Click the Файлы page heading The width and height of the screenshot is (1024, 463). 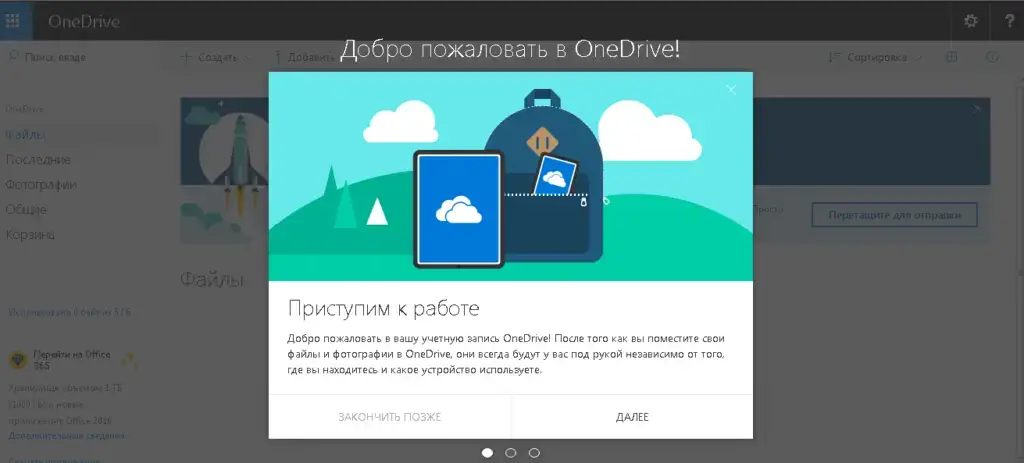point(212,280)
